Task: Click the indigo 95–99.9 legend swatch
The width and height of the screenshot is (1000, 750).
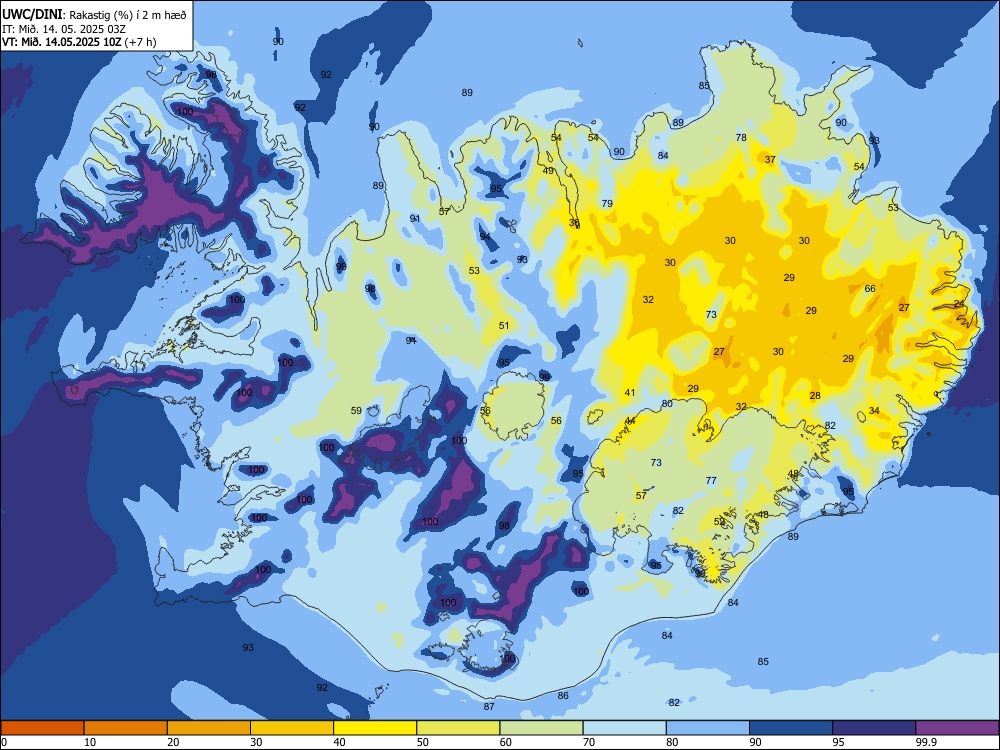Action: [874, 728]
